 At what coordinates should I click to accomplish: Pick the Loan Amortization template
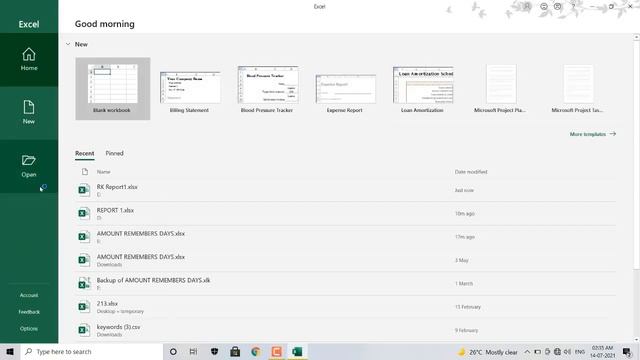point(423,90)
